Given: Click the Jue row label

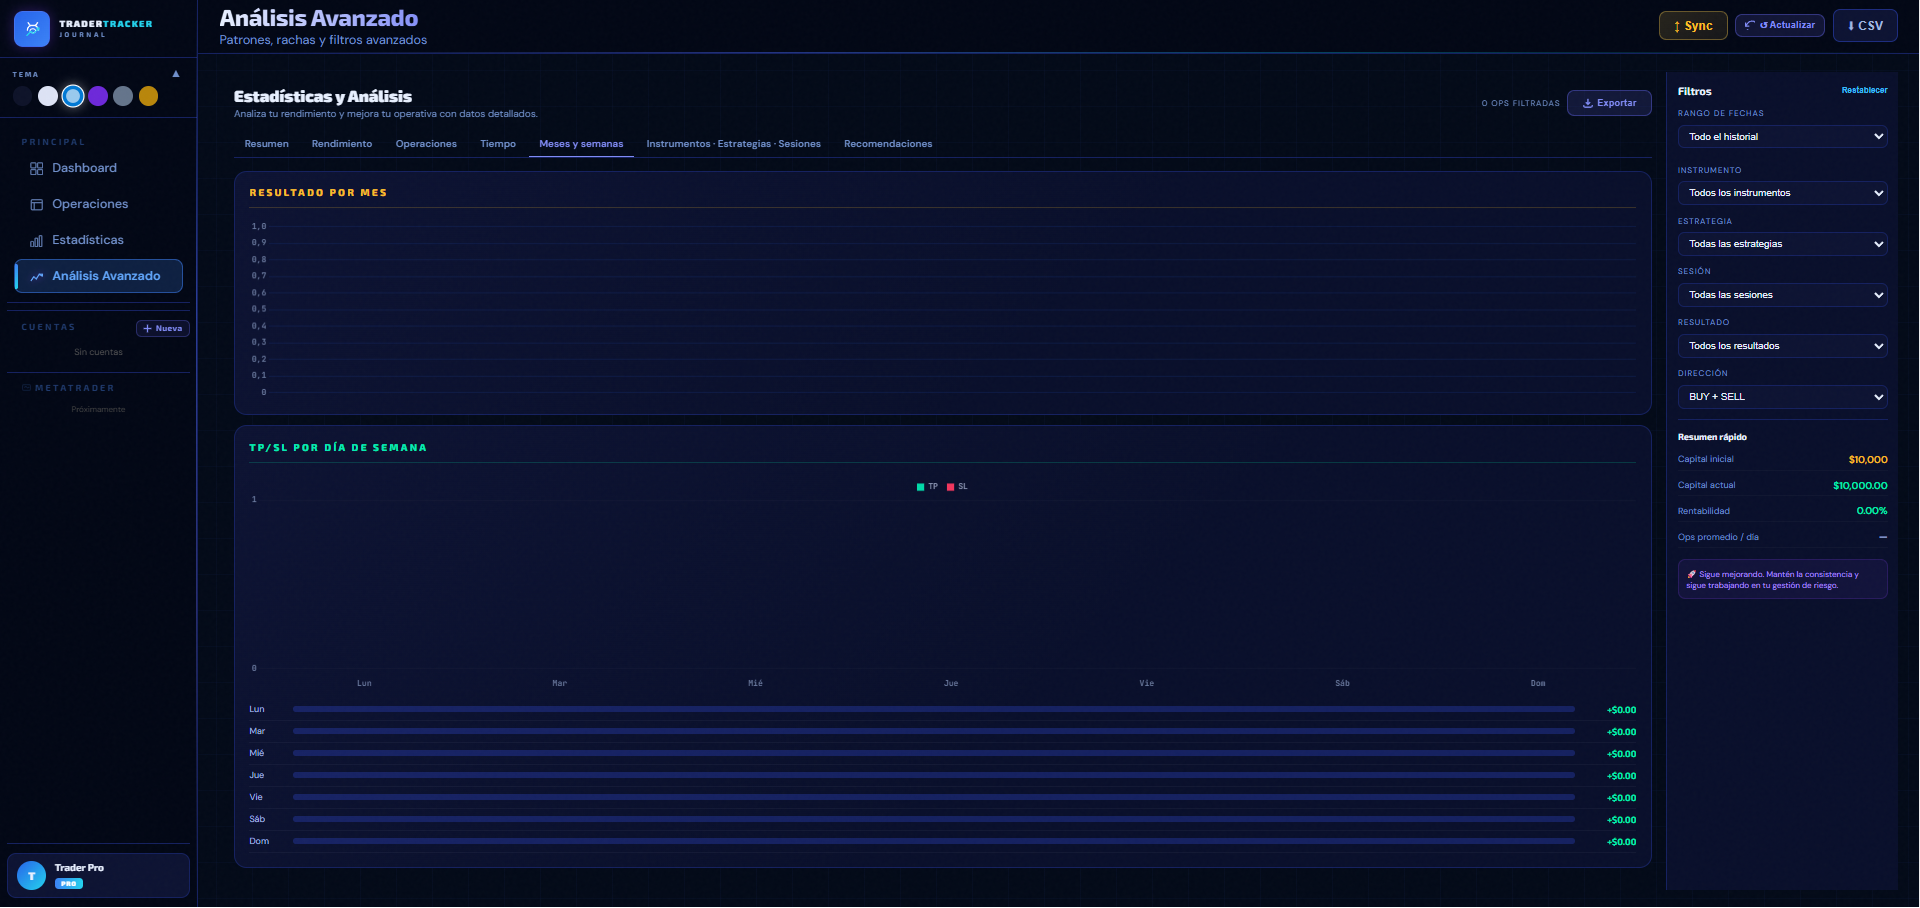Looking at the screenshot, I should pyautogui.click(x=257, y=775).
